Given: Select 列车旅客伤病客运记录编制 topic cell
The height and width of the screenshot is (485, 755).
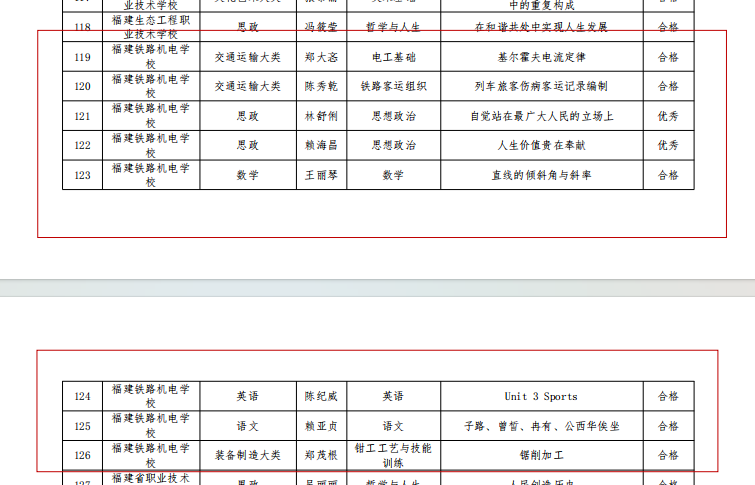Looking at the screenshot, I should pyautogui.click(x=541, y=86).
